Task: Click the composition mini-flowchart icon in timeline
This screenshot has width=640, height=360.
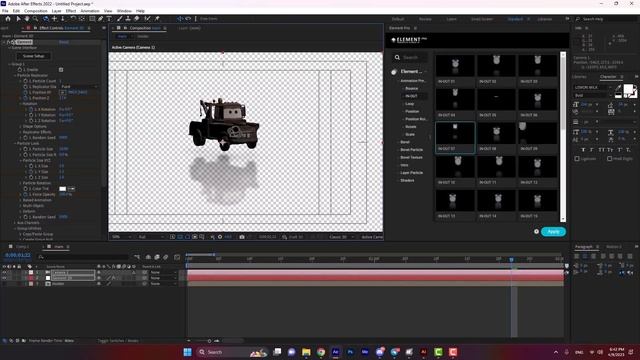Action: [x=137, y=257]
